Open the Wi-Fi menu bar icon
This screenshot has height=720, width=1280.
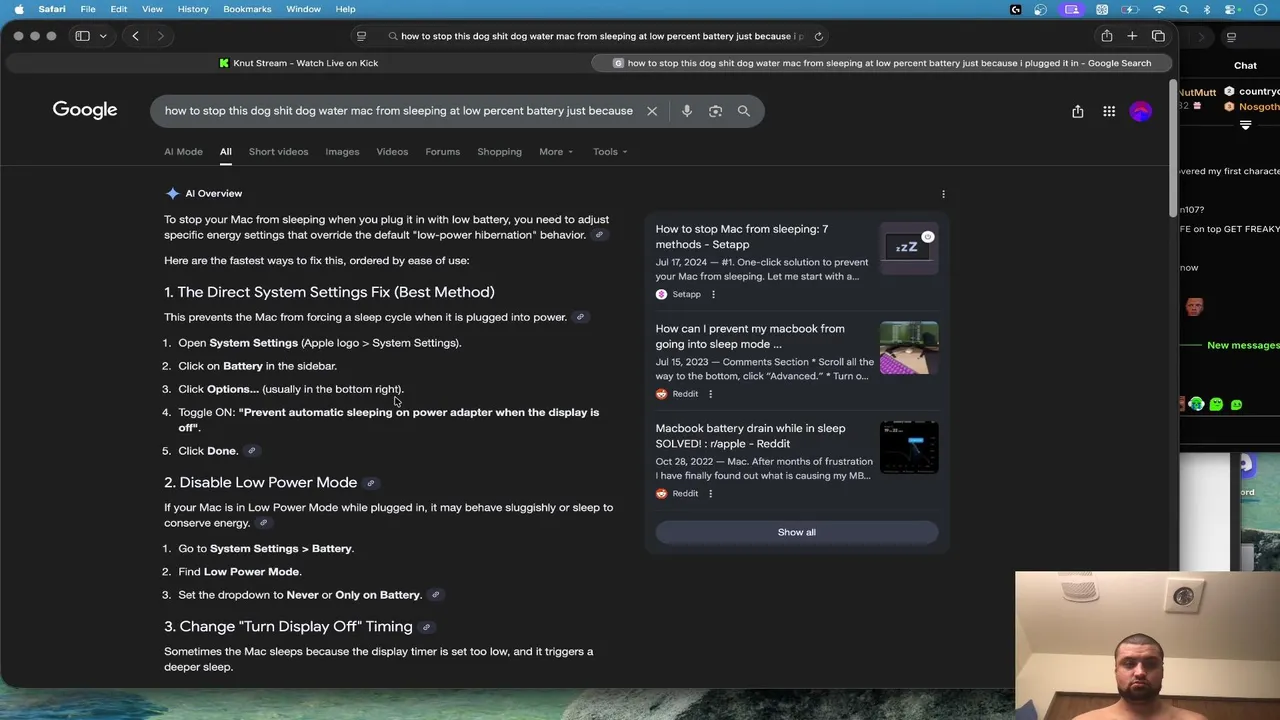point(1159,9)
